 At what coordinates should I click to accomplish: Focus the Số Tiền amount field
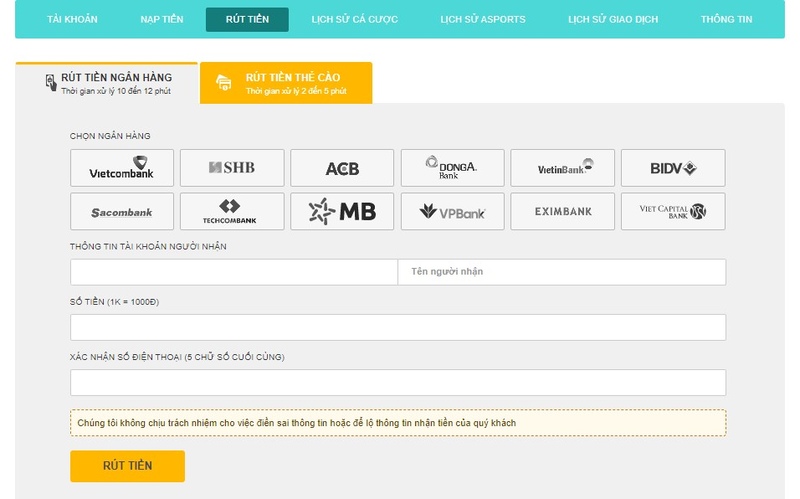(x=398, y=327)
